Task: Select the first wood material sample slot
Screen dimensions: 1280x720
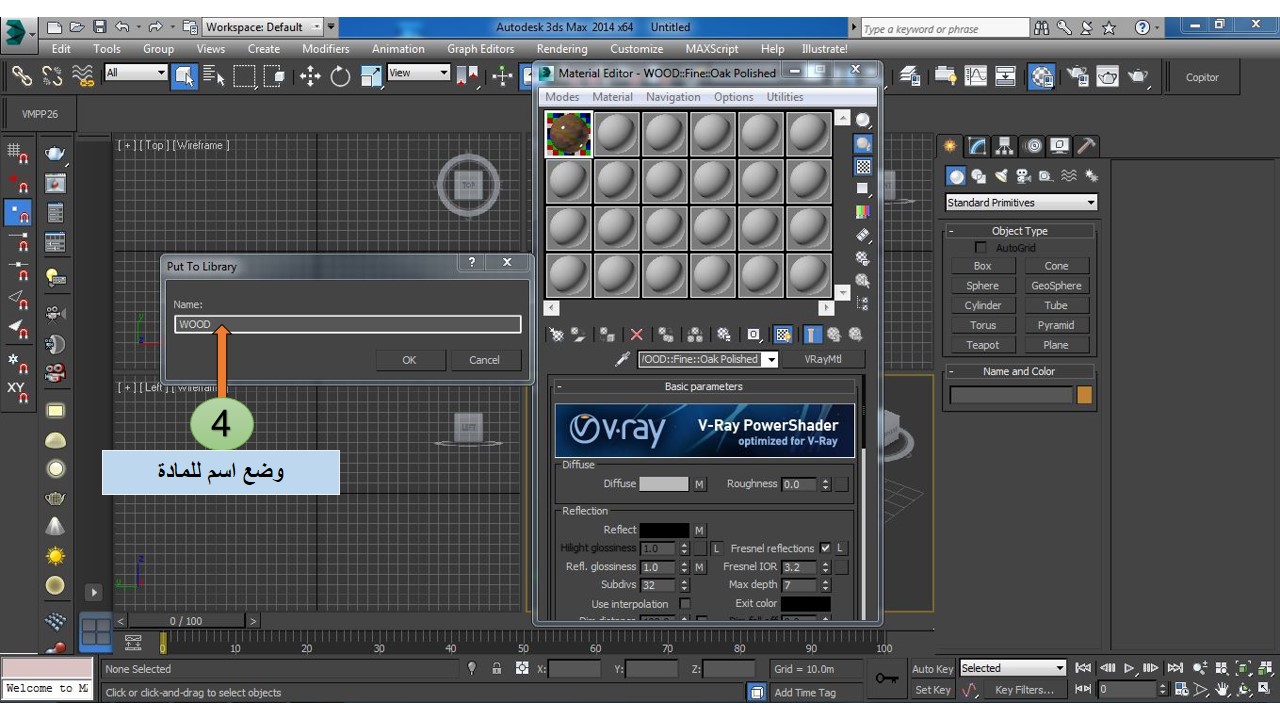Action: tap(569, 133)
